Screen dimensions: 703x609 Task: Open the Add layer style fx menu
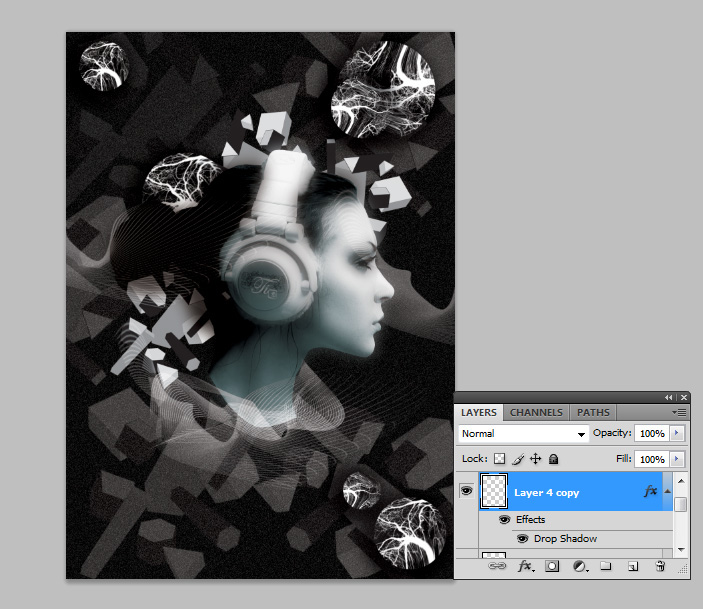click(x=524, y=567)
